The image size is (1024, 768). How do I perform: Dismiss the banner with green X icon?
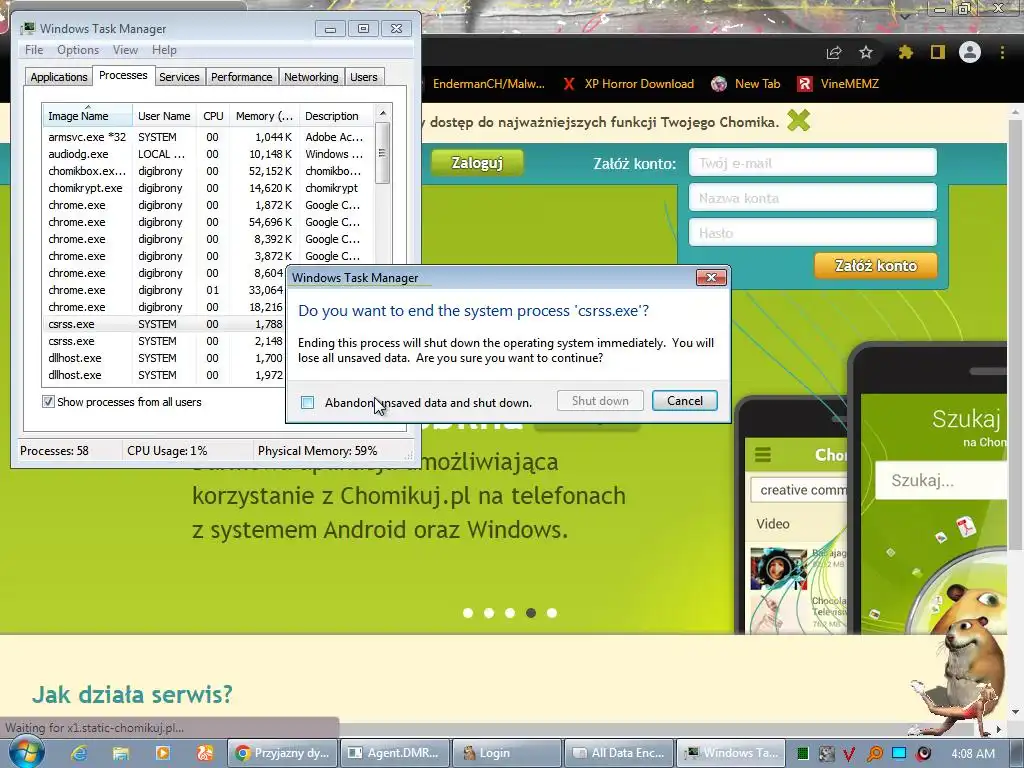[x=799, y=121]
